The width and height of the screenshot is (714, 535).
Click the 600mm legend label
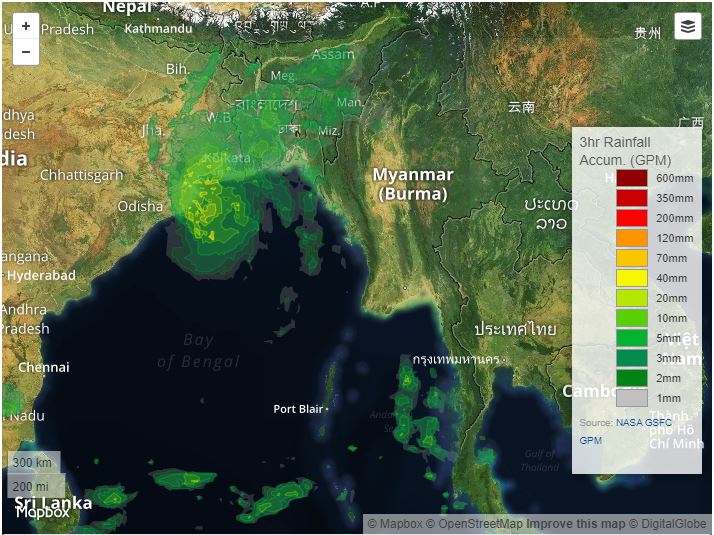coord(675,178)
